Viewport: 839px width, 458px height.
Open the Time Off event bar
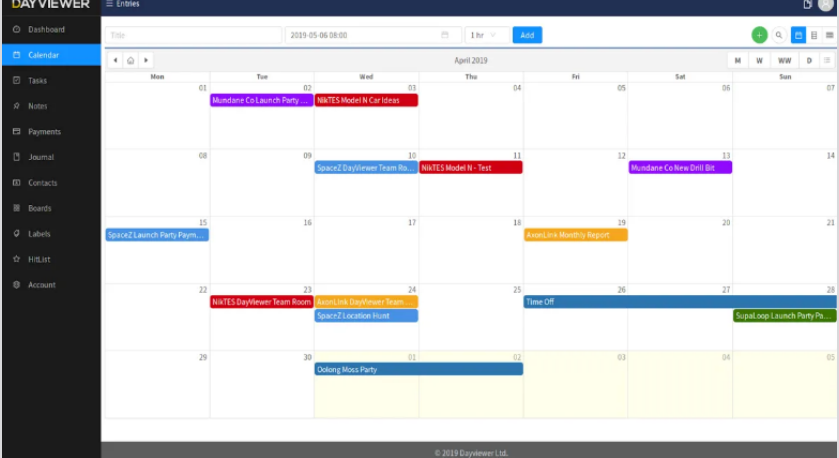tap(680, 302)
